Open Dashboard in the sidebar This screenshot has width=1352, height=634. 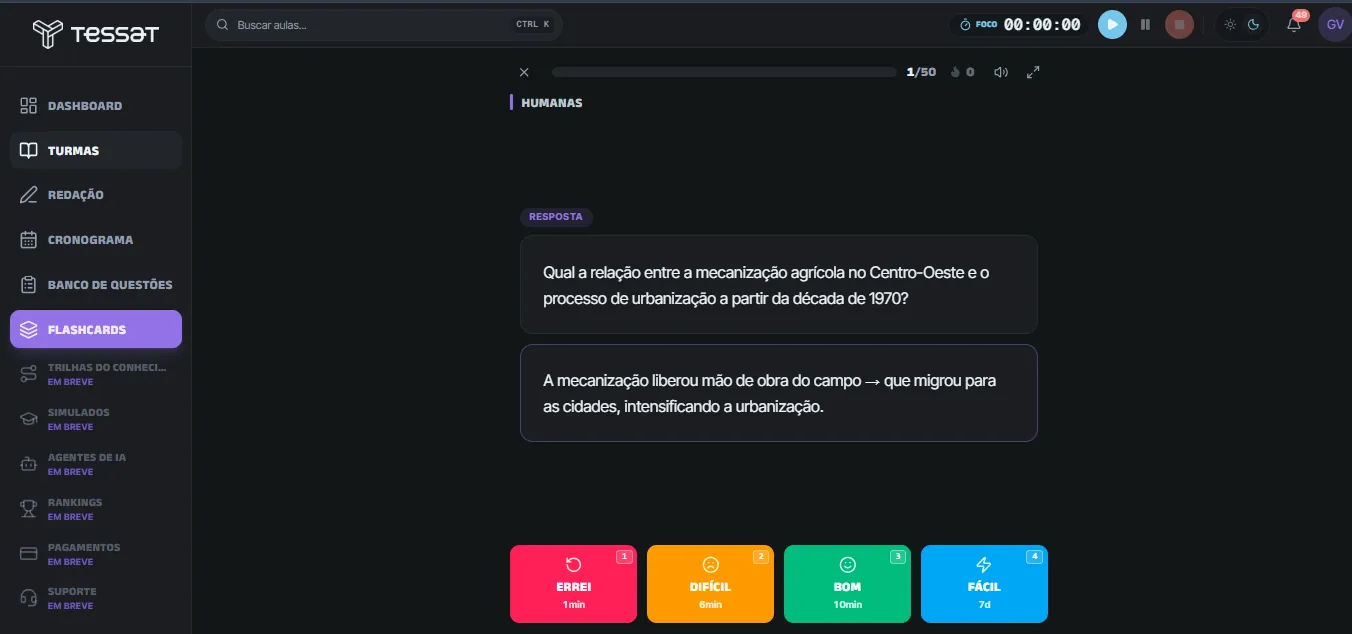[x=96, y=105]
